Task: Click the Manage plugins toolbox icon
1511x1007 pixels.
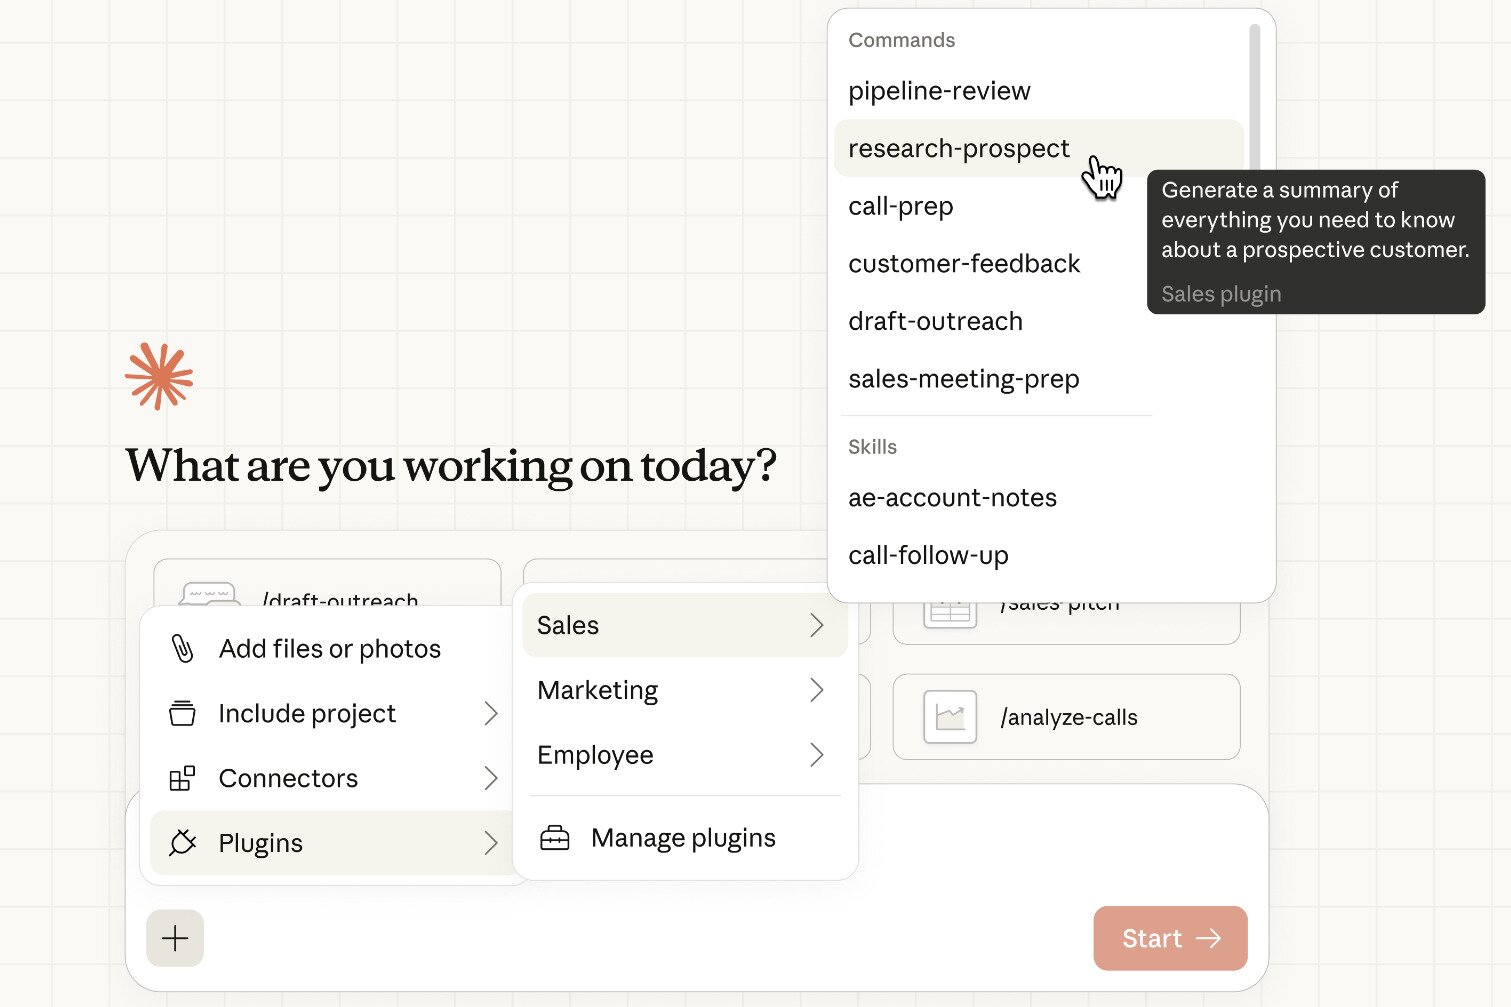Action: click(x=555, y=838)
